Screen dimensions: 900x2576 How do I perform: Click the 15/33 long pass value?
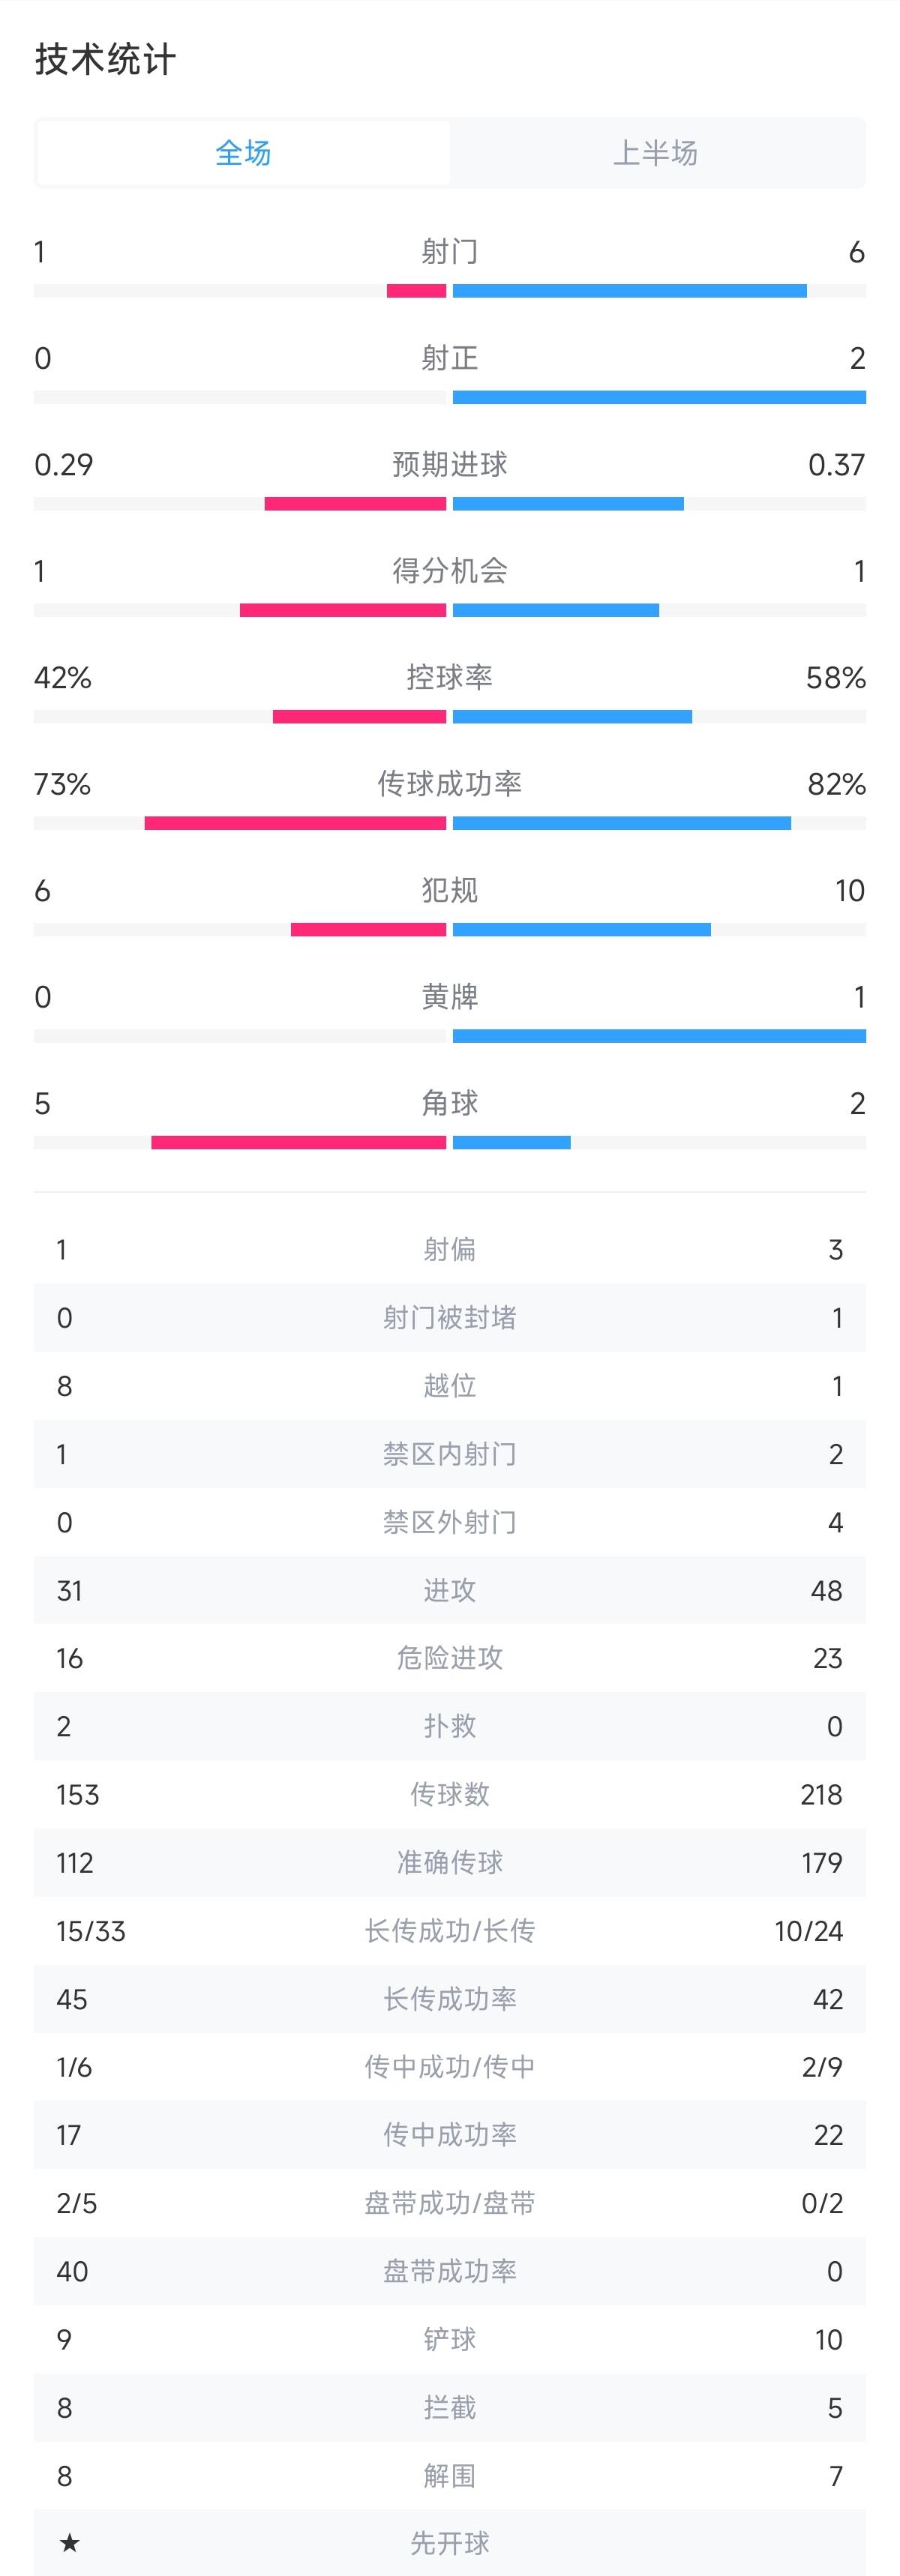click(91, 1931)
